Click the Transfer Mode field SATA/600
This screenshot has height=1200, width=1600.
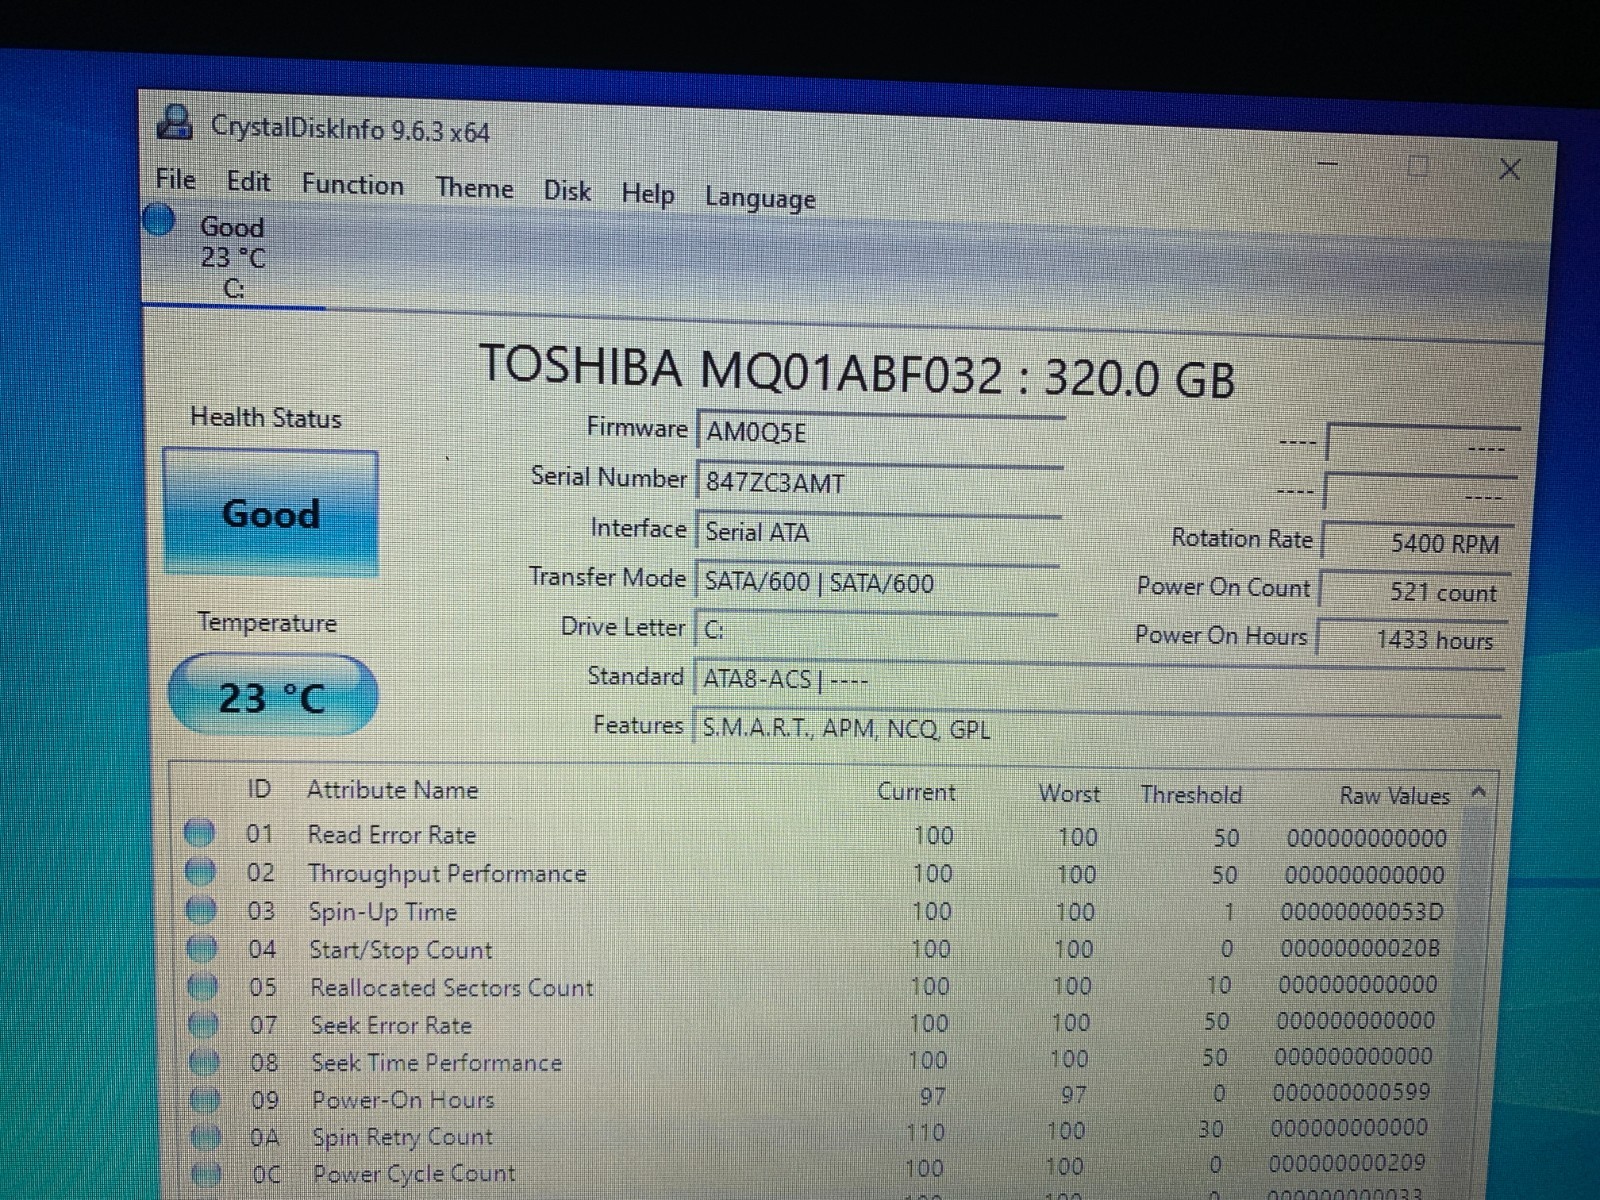click(876, 581)
